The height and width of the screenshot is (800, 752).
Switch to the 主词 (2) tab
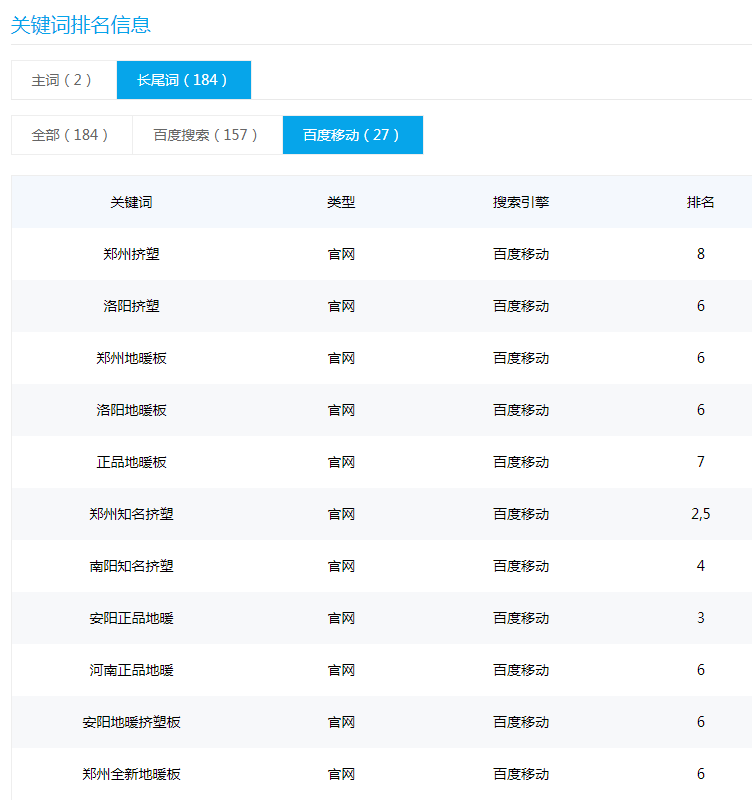click(64, 80)
